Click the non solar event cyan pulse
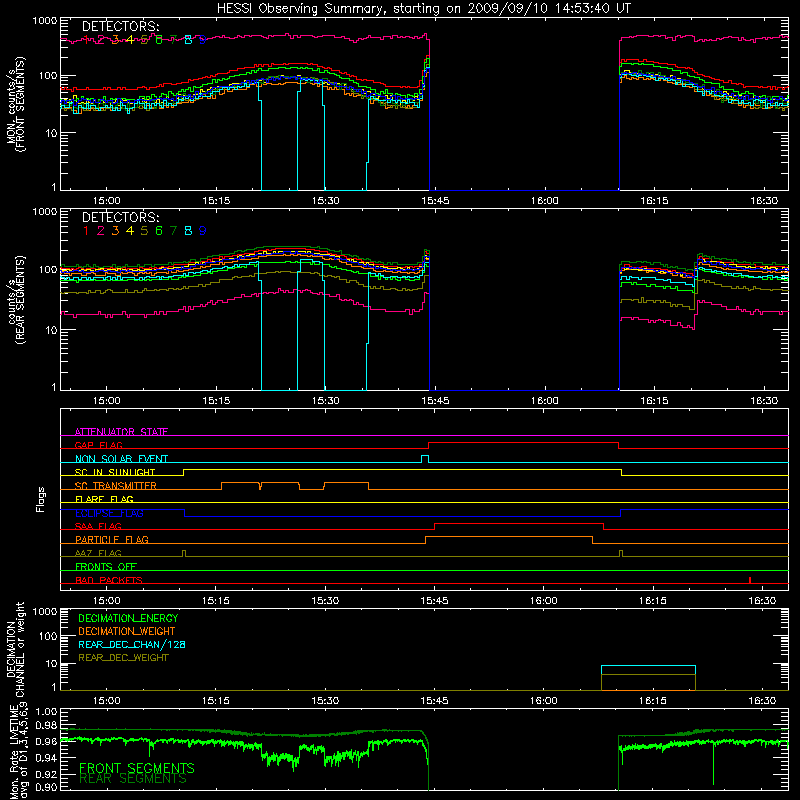Screen dimensions: 800x800 (425, 458)
